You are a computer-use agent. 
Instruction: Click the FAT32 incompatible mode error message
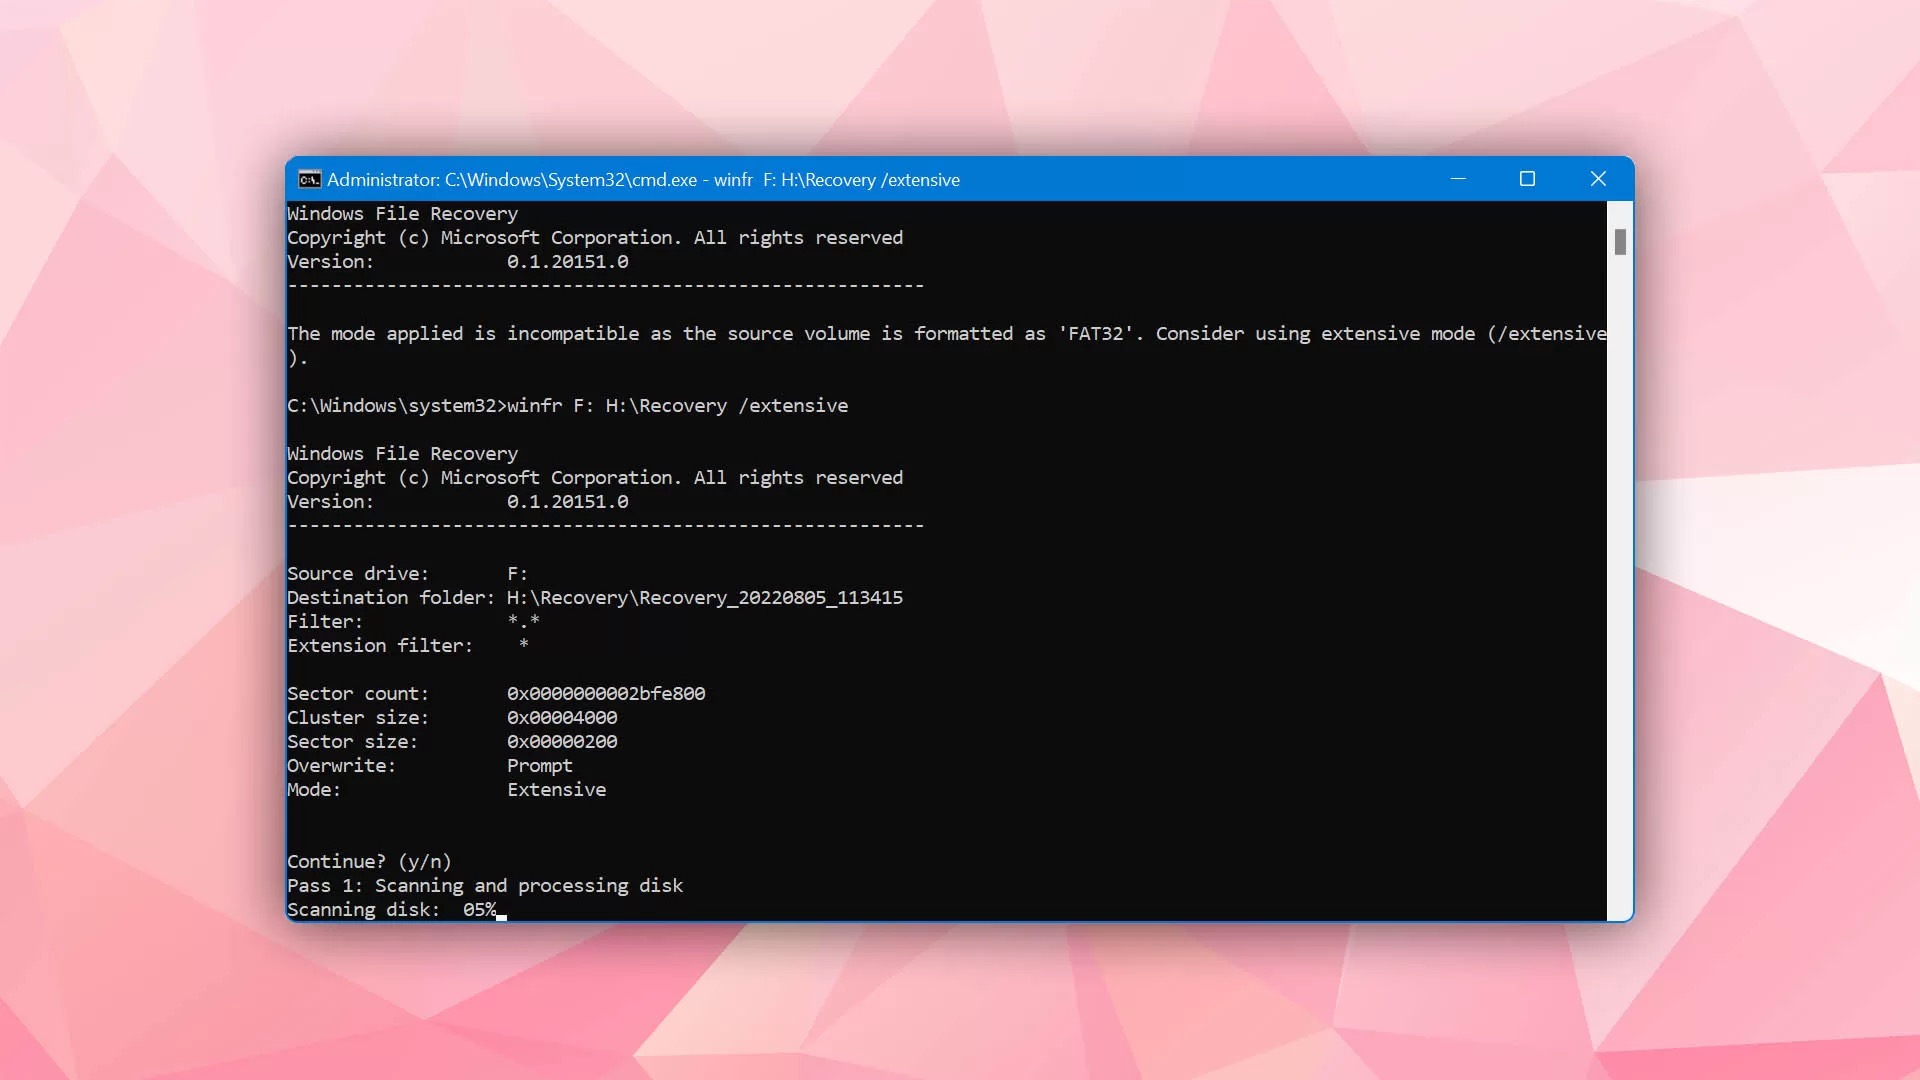pyautogui.click(x=947, y=345)
